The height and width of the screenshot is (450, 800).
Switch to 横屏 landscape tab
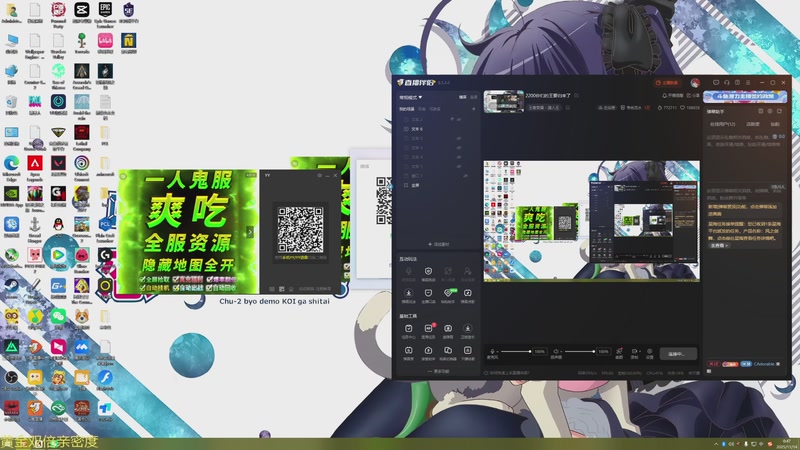[x=463, y=97]
